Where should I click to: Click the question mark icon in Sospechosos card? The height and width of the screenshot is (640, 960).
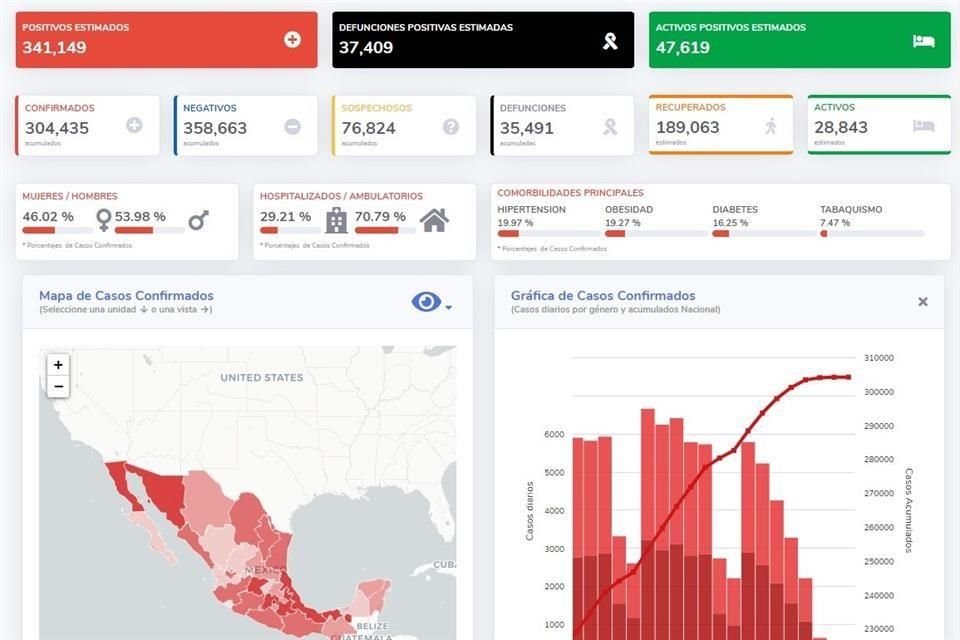[x=451, y=126]
